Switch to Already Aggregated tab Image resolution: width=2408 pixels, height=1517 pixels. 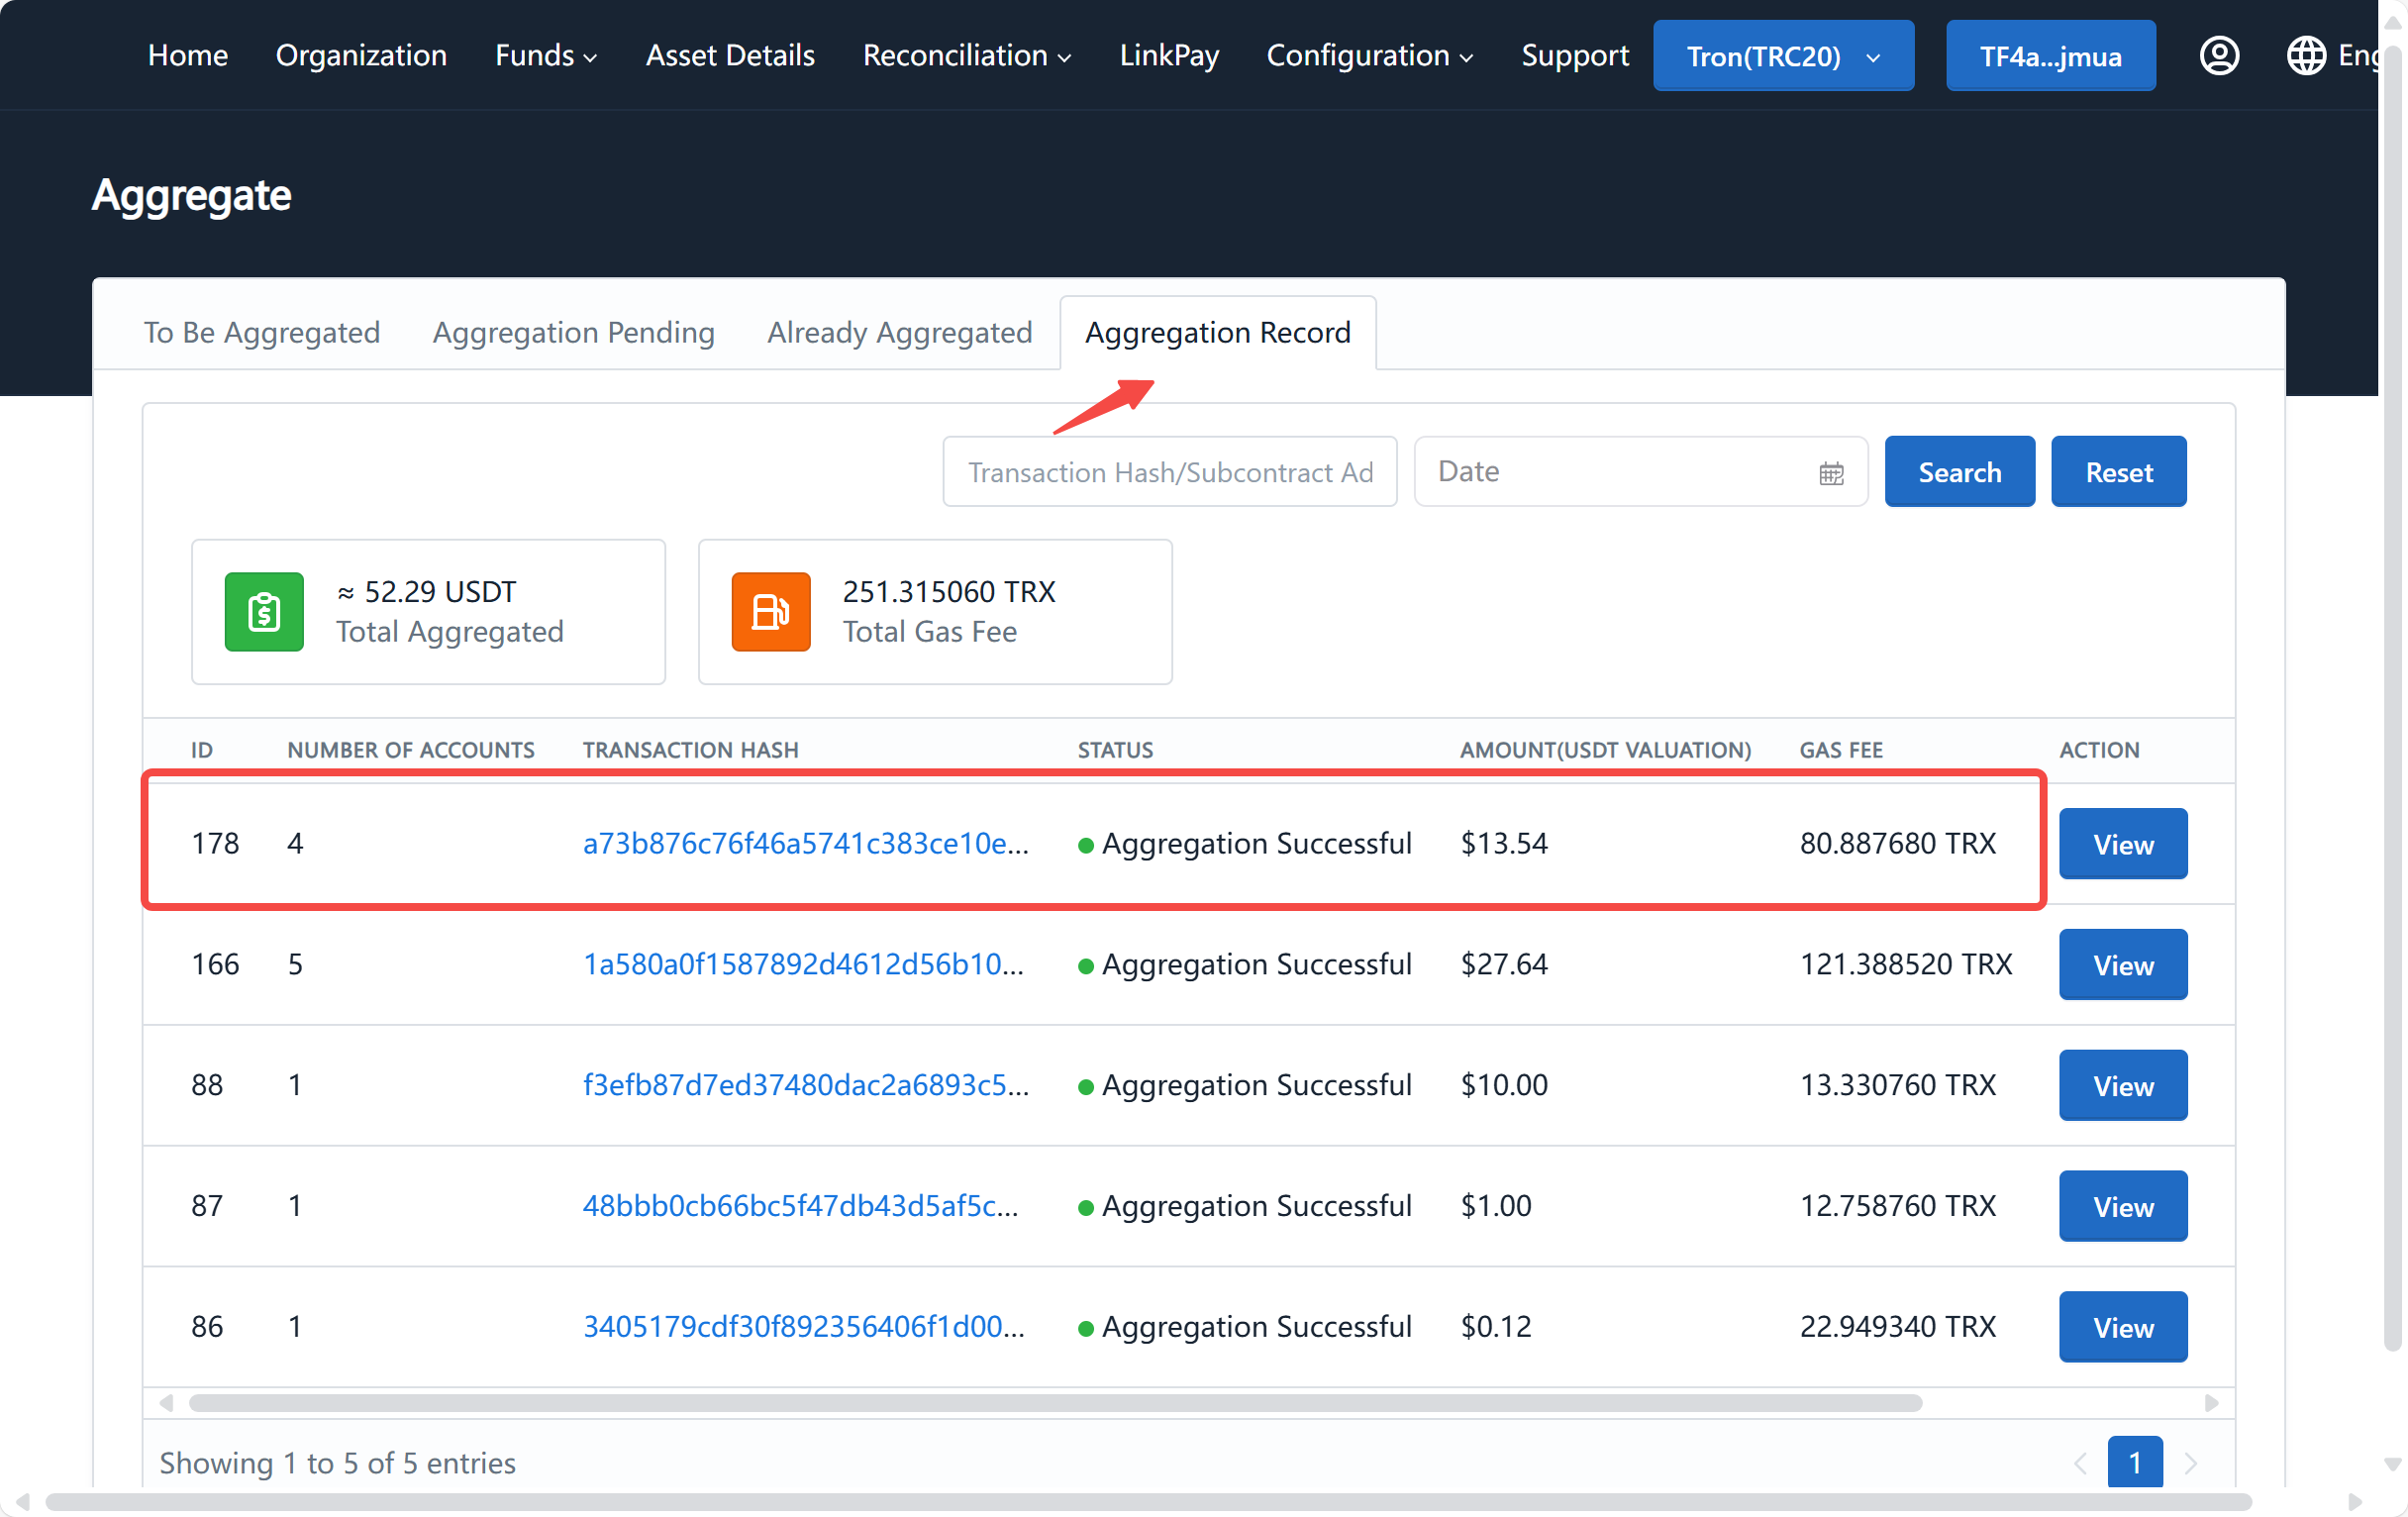click(x=899, y=332)
